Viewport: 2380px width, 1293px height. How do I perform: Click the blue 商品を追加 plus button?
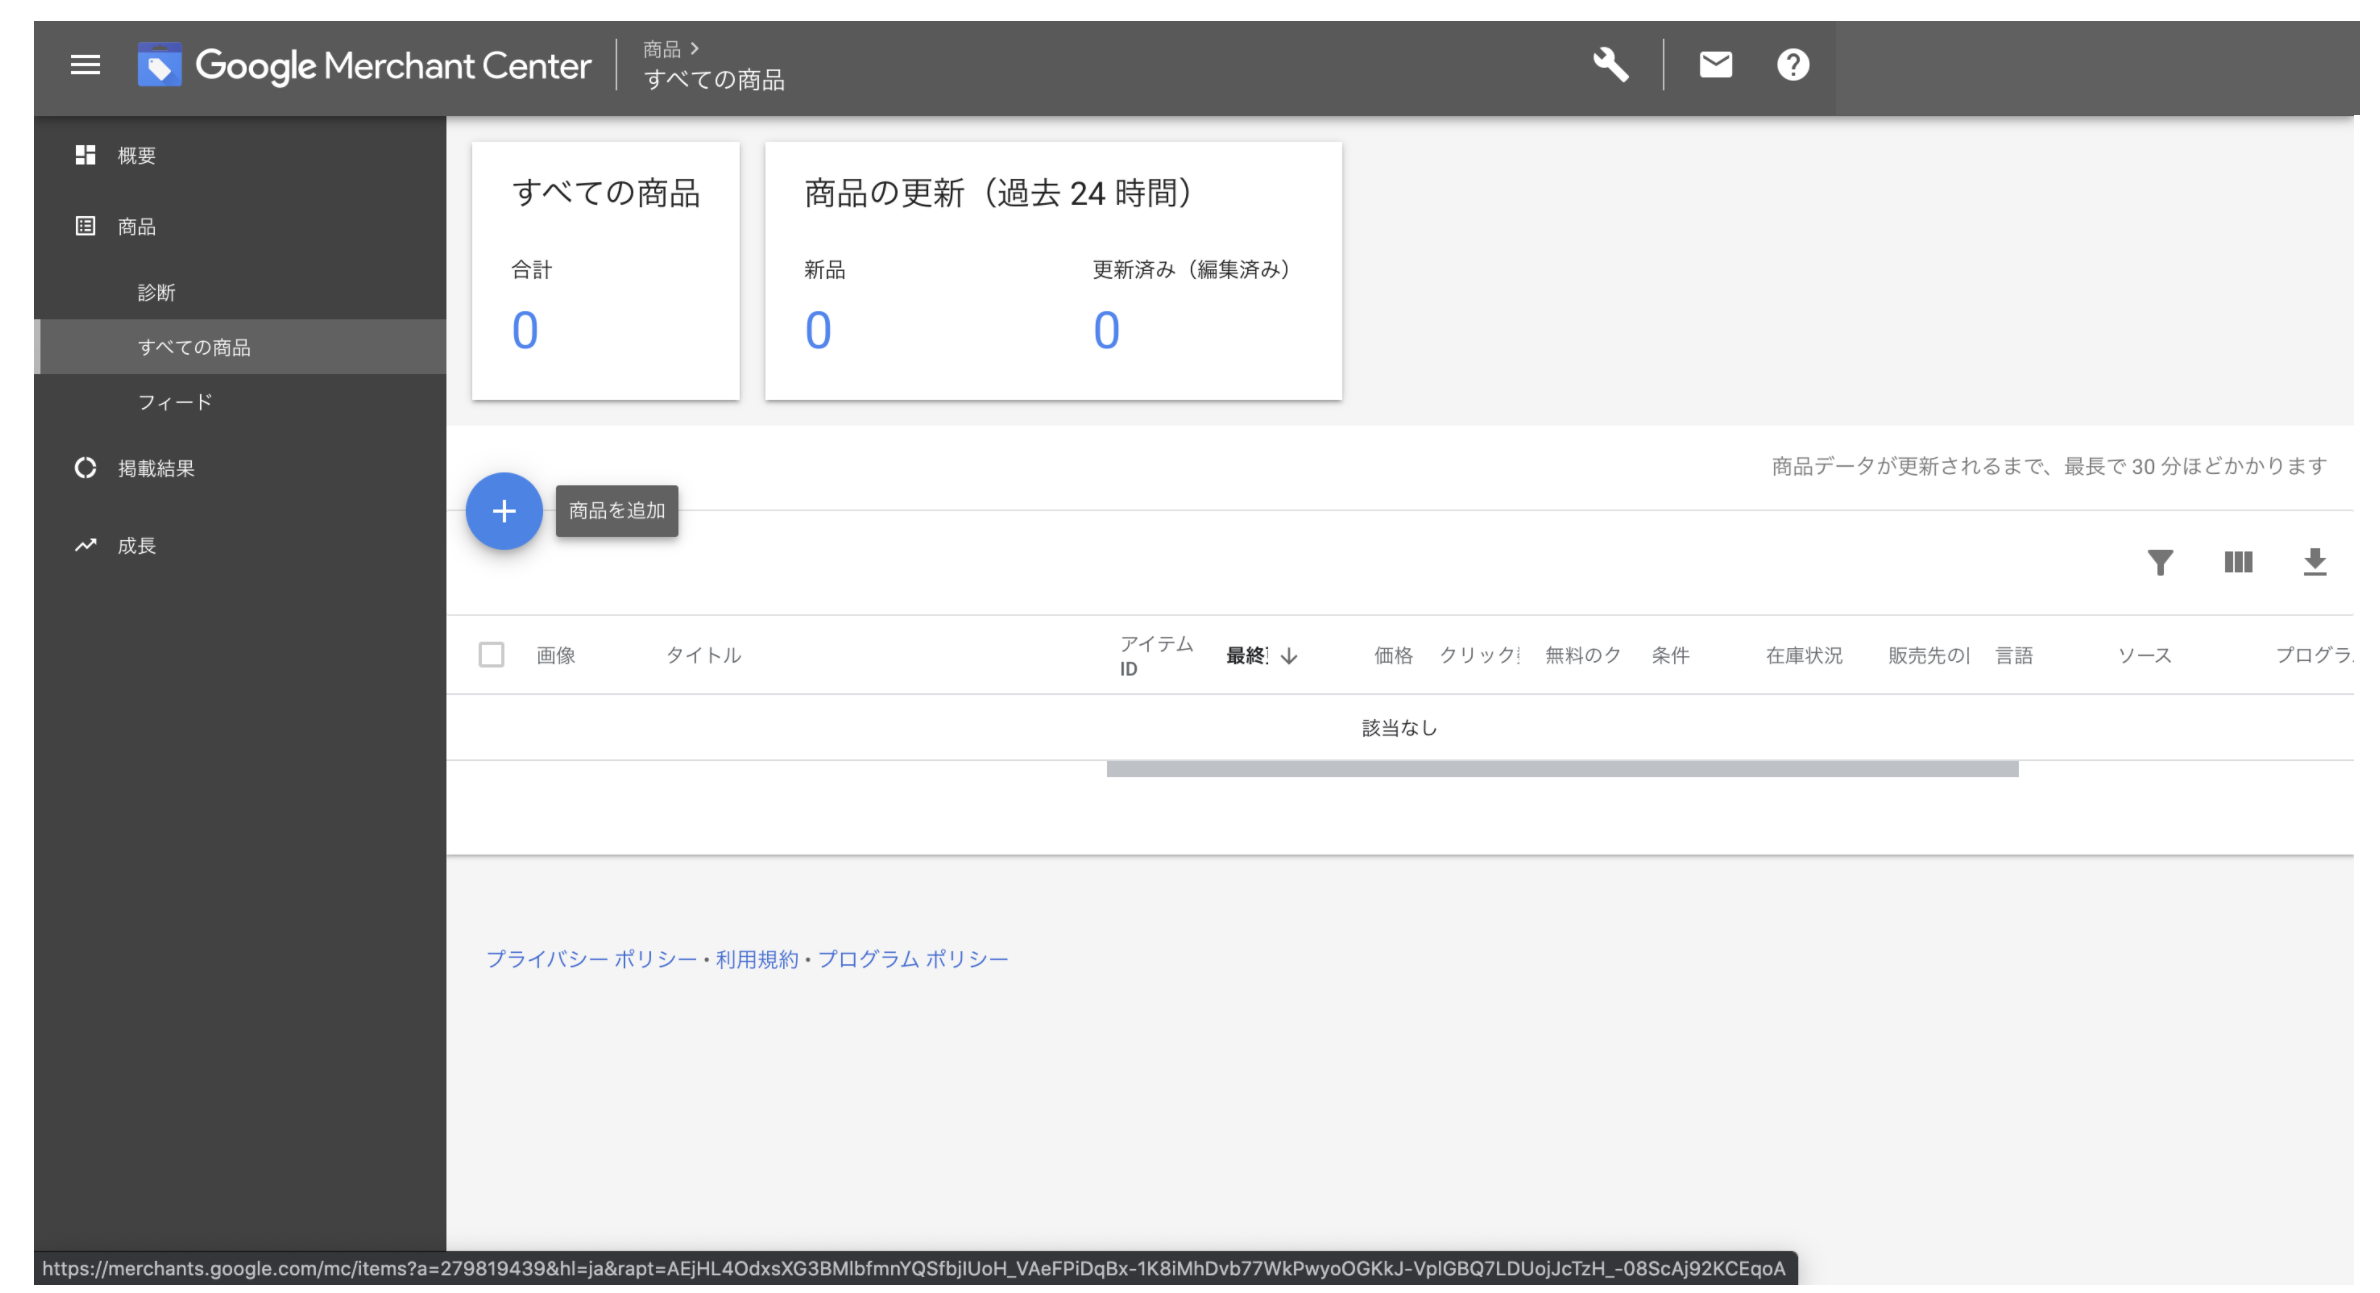point(504,511)
